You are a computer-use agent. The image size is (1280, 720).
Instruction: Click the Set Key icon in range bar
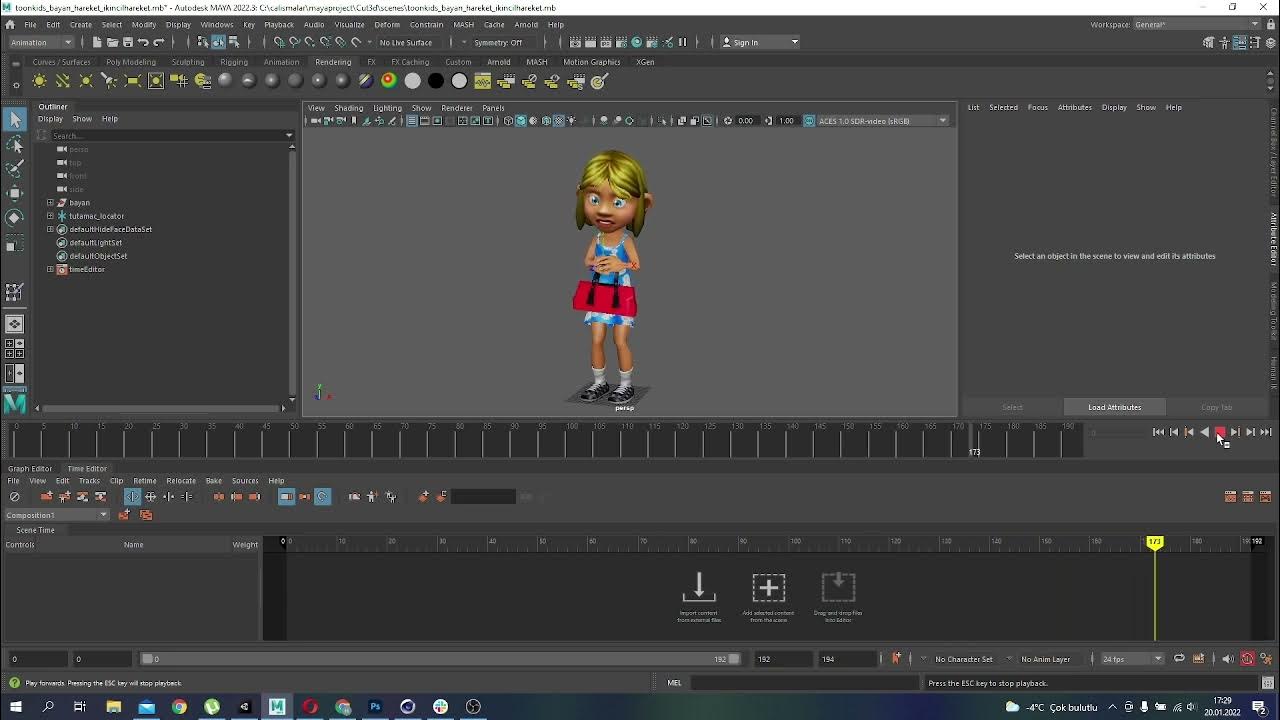pos(896,658)
